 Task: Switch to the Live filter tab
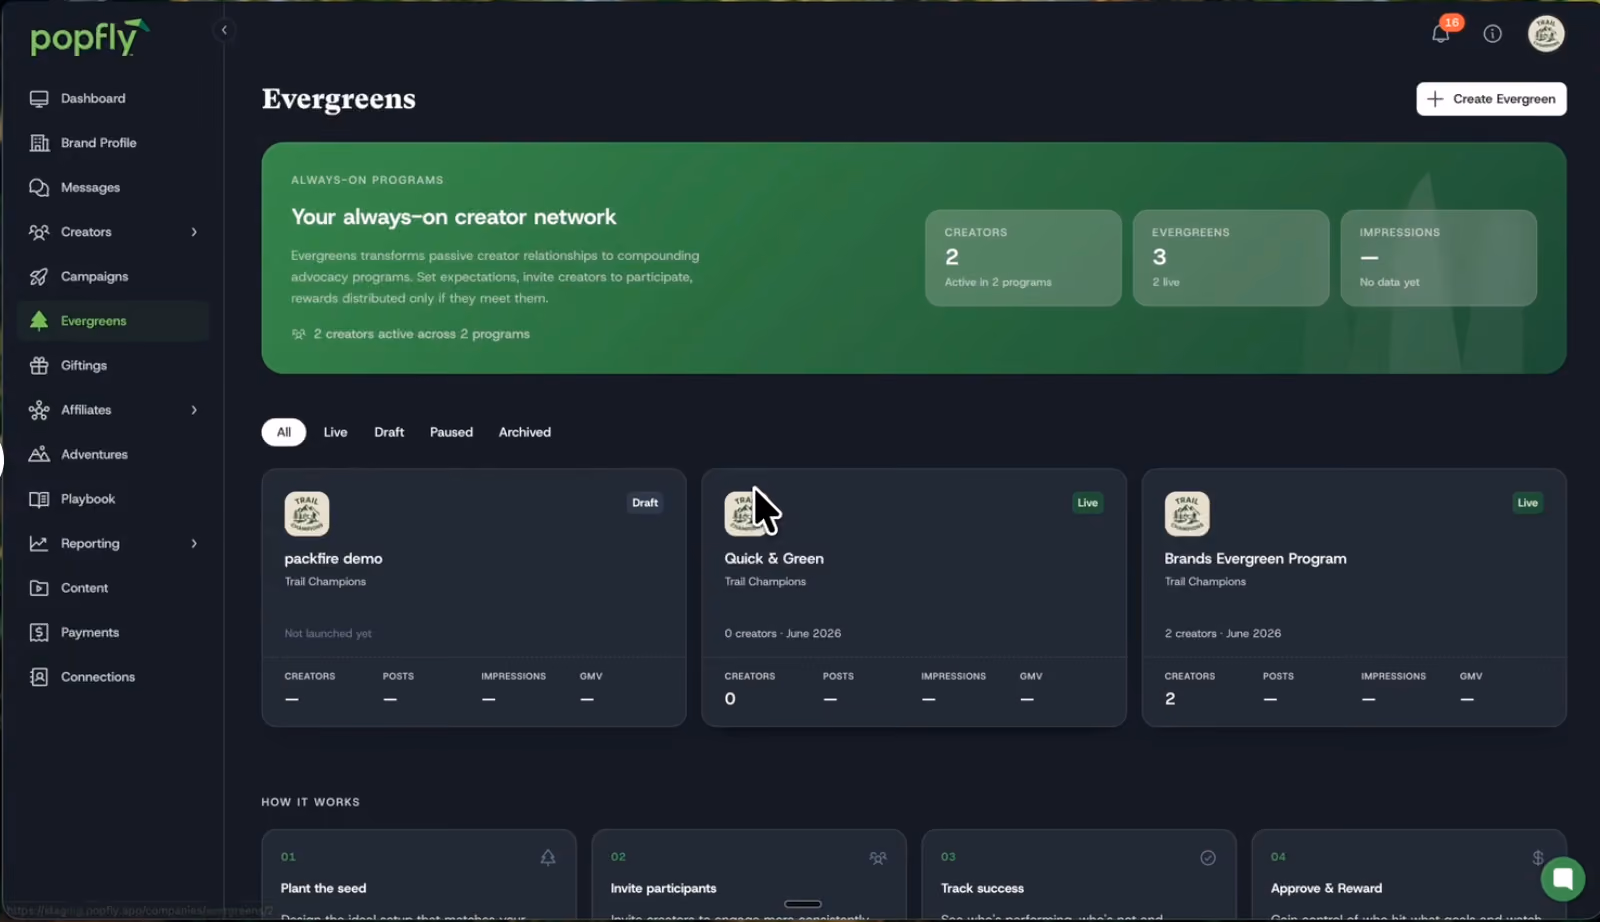(335, 432)
